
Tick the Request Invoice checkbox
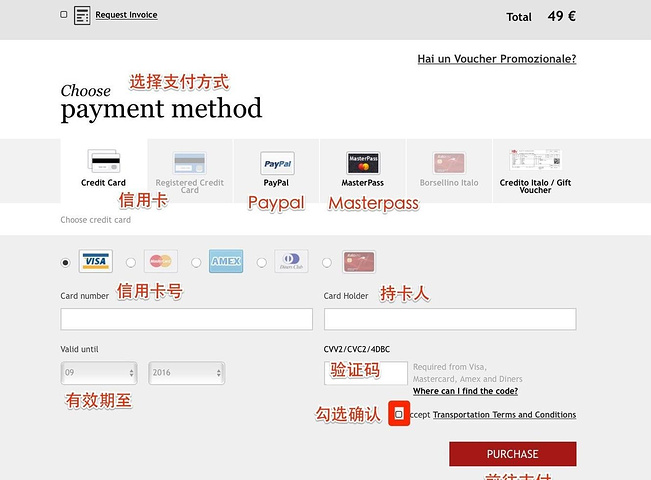click(x=64, y=15)
